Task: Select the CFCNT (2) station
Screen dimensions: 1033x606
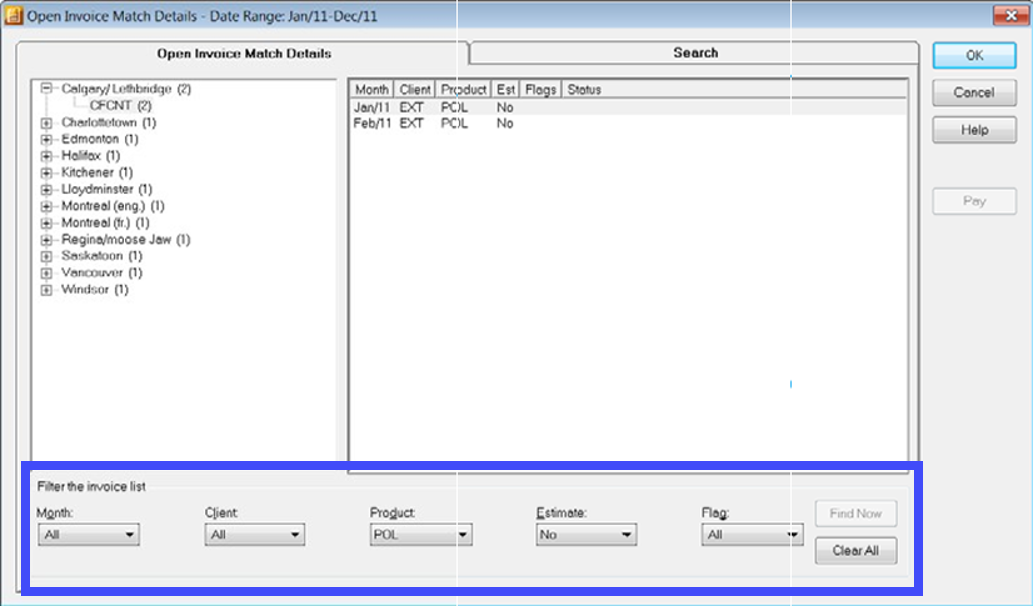Action: coord(121,105)
